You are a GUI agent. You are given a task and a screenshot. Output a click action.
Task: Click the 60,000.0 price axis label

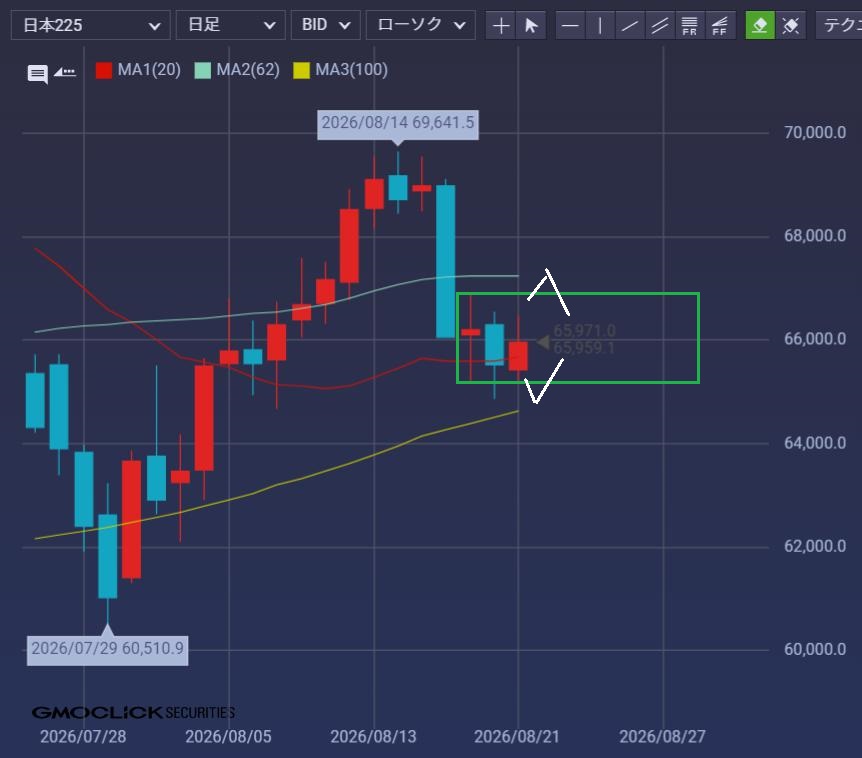pos(815,650)
